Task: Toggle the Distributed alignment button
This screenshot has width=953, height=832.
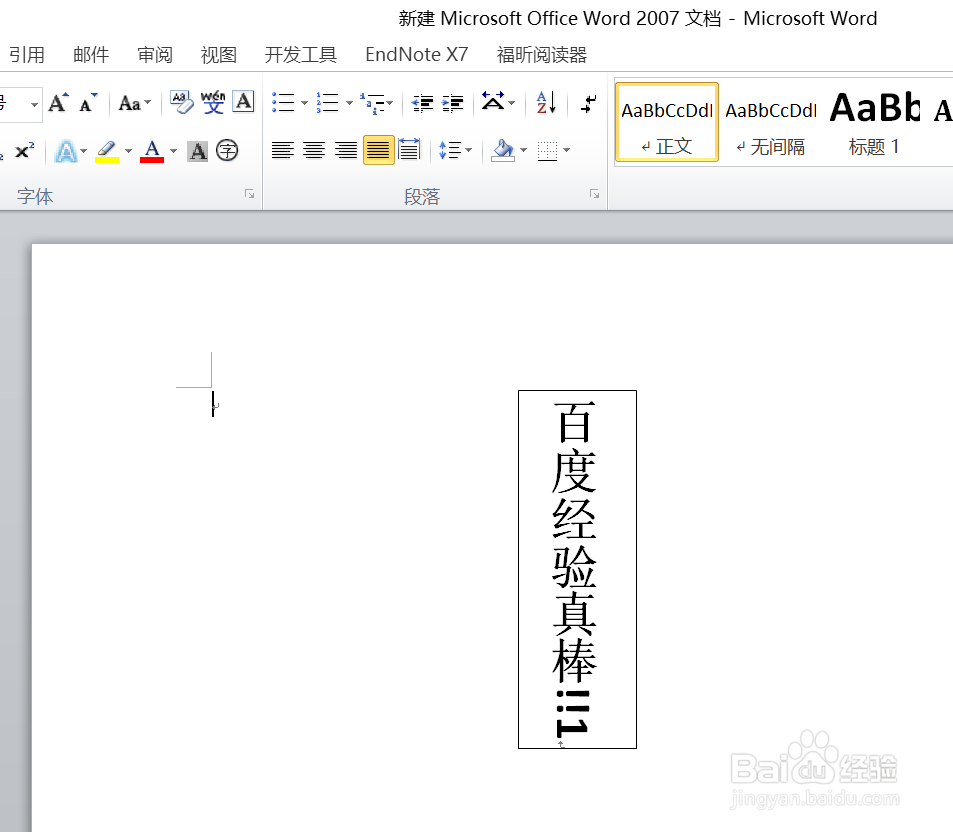Action: click(409, 150)
